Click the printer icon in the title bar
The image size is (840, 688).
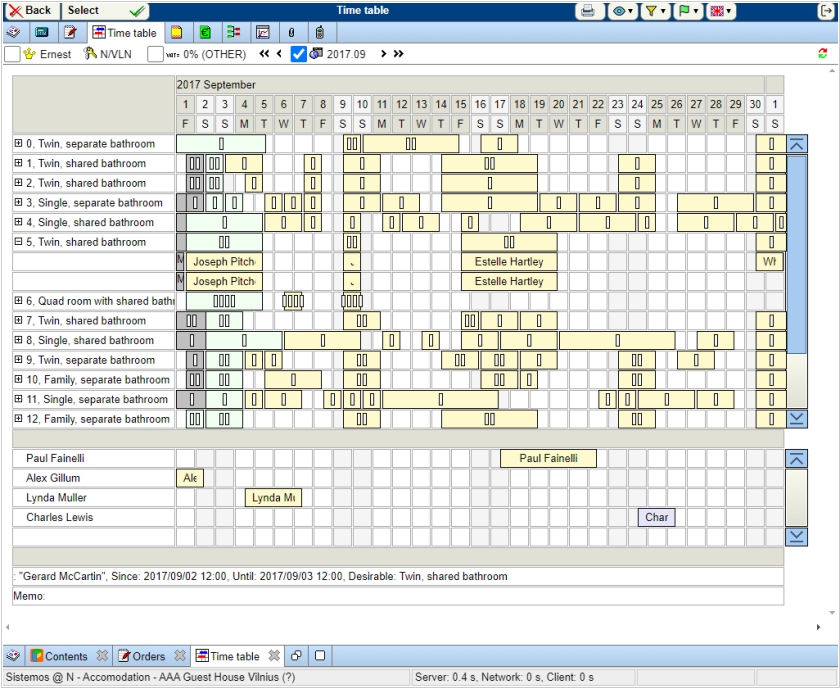tap(589, 11)
